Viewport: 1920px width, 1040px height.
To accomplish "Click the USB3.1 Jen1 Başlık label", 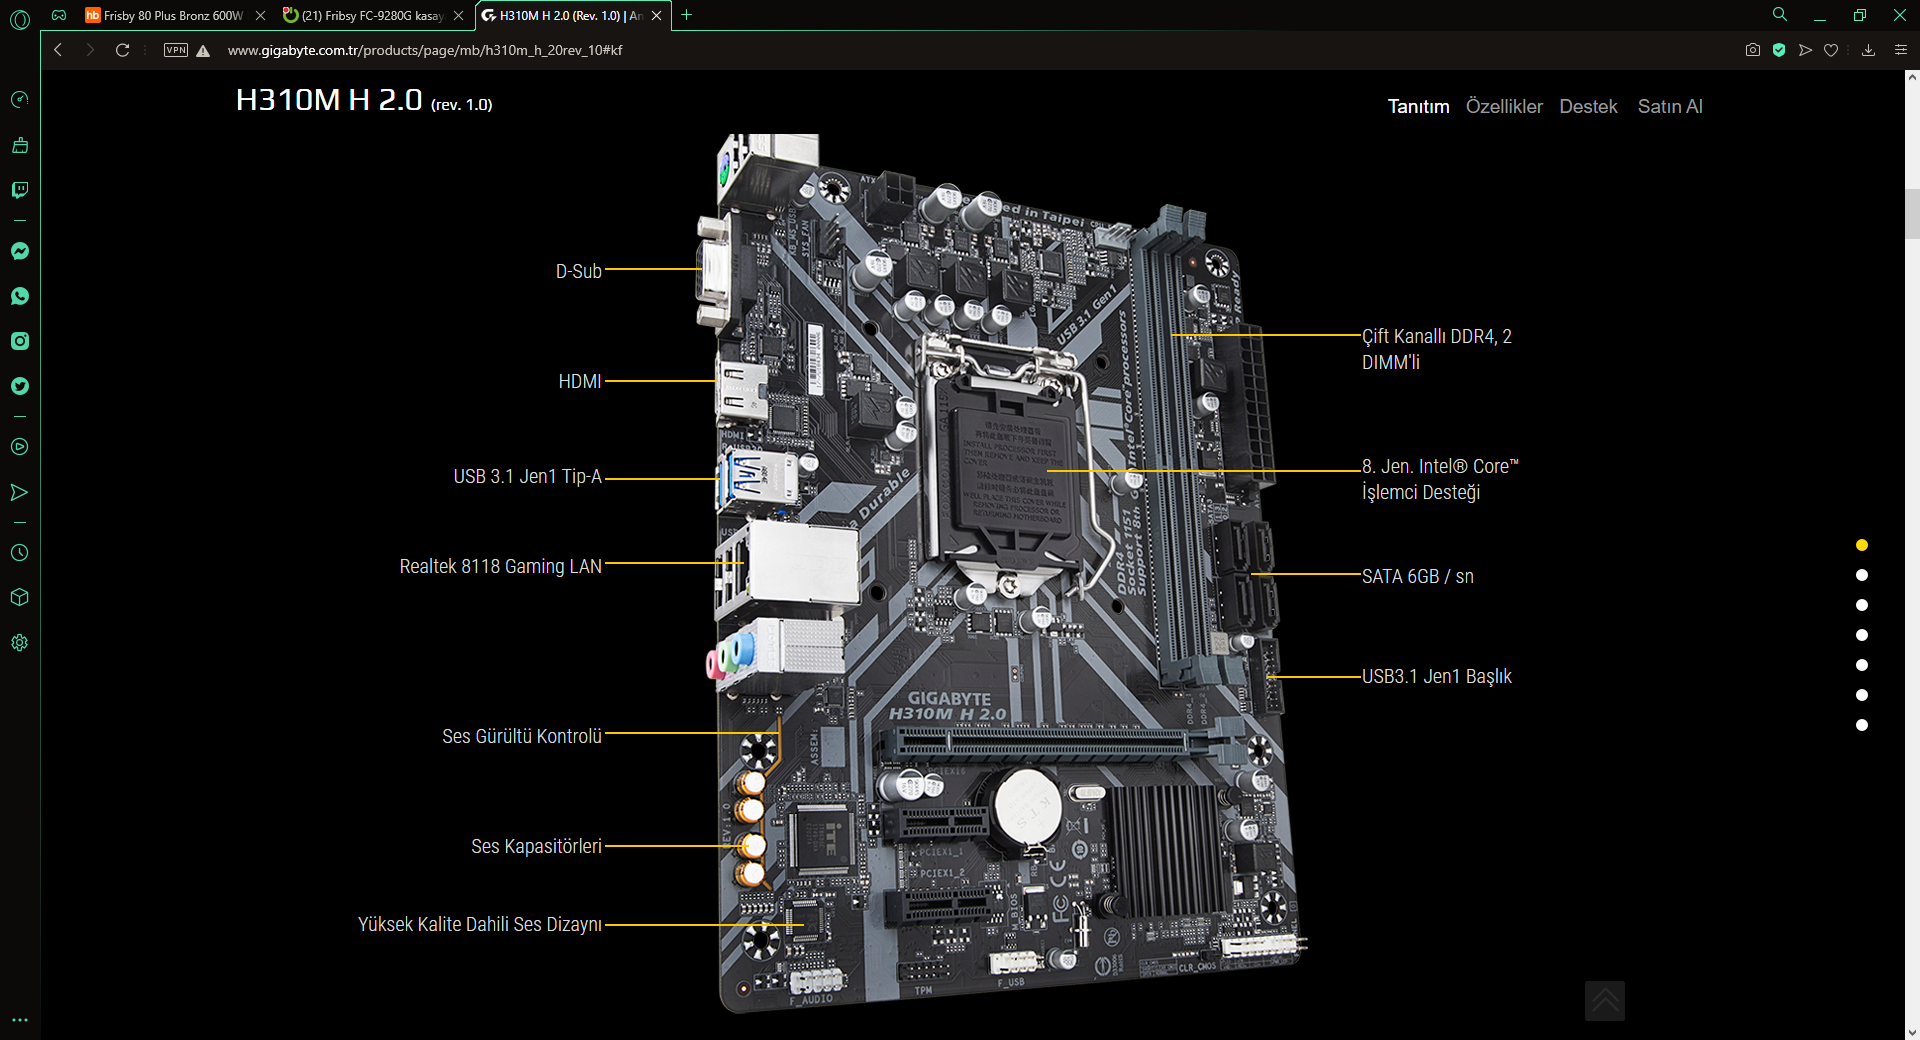I will [1437, 676].
